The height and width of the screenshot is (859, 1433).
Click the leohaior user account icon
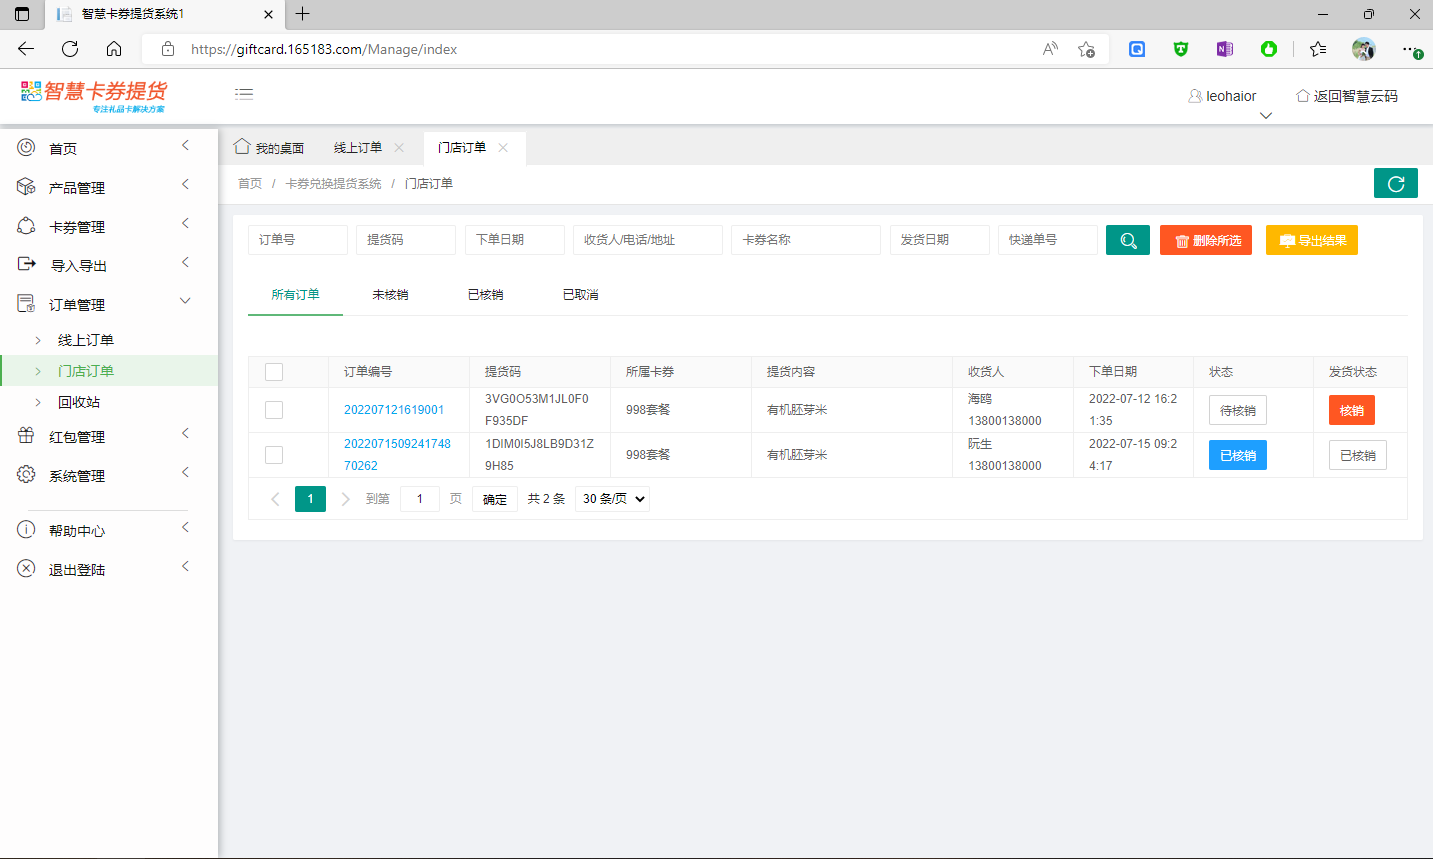[1194, 96]
